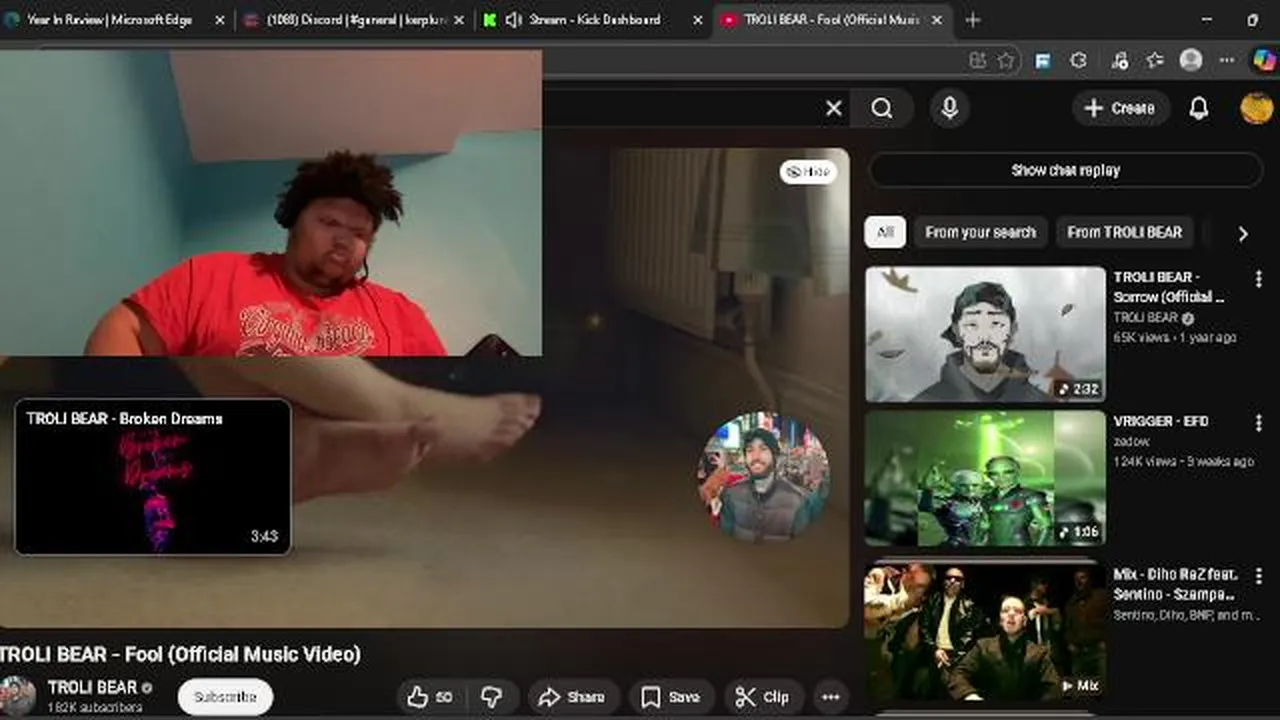Select the All filter chip
The image size is (1280, 720).
(x=885, y=232)
